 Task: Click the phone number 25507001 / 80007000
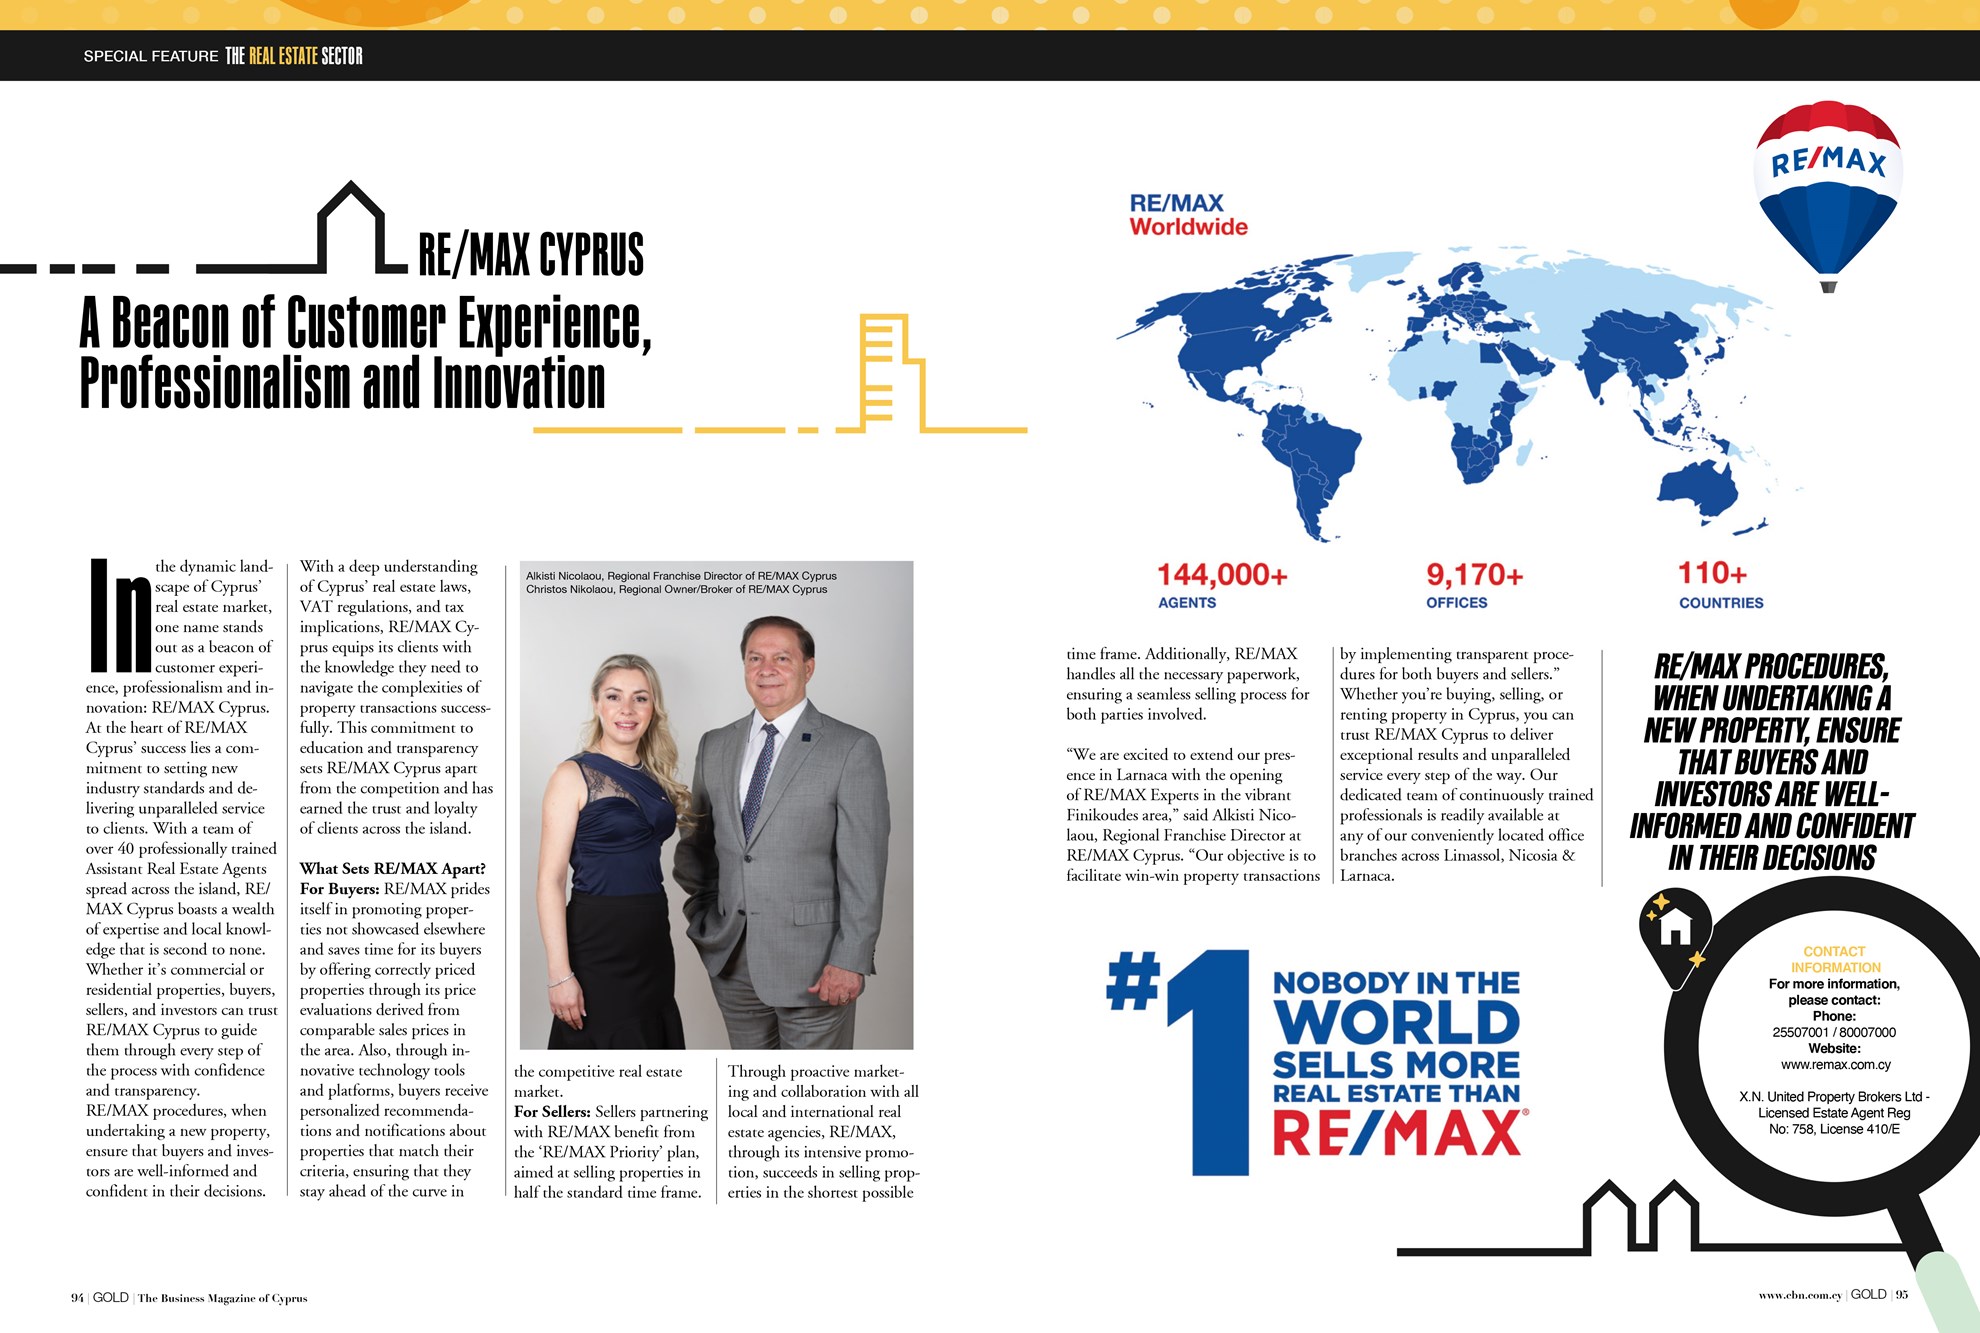click(1834, 1033)
